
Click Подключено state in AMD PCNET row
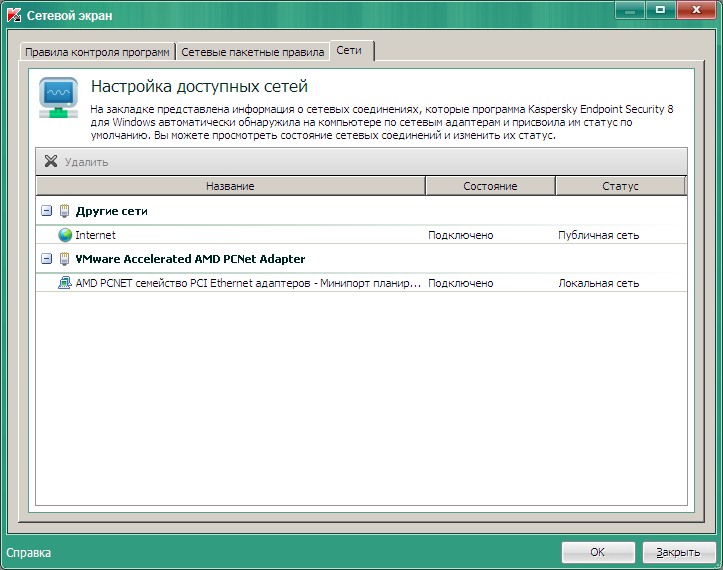pos(461,283)
